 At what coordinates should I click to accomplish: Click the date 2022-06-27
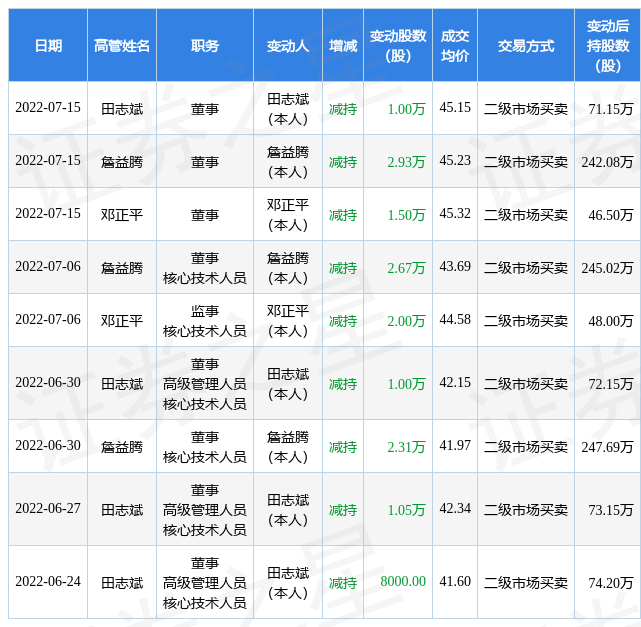pyautogui.click(x=48, y=508)
